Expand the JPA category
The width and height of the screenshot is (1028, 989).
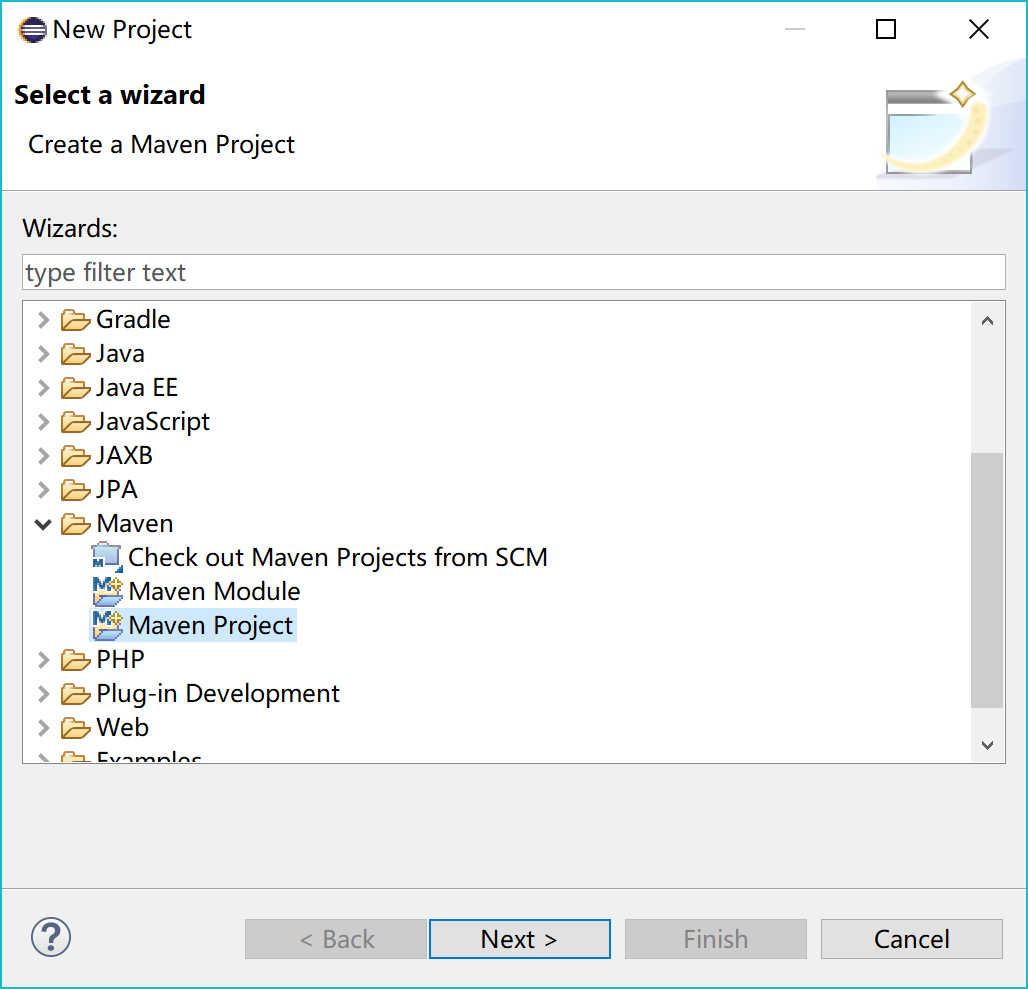pyautogui.click(x=43, y=490)
